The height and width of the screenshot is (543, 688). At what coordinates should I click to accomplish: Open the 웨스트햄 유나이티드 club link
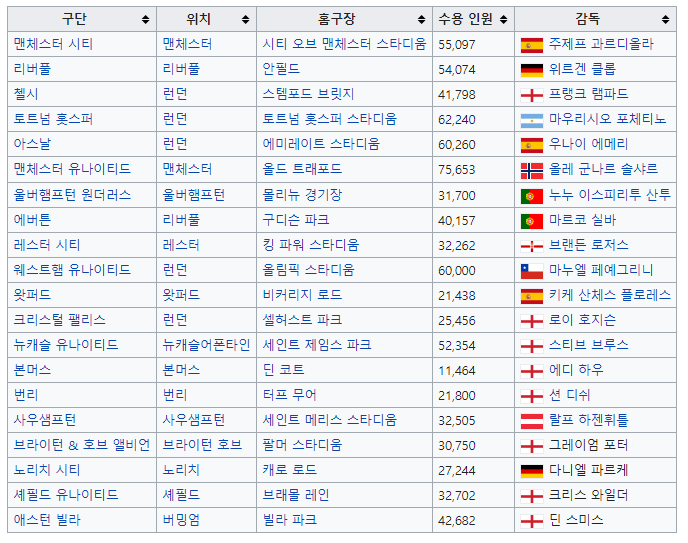(x=72, y=270)
